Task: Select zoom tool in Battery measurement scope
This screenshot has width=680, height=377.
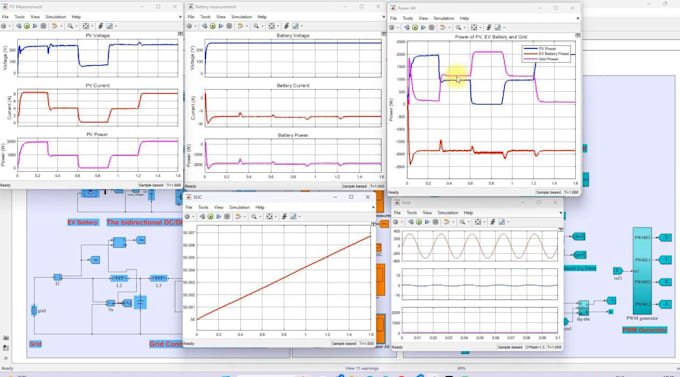Action: click(x=256, y=26)
